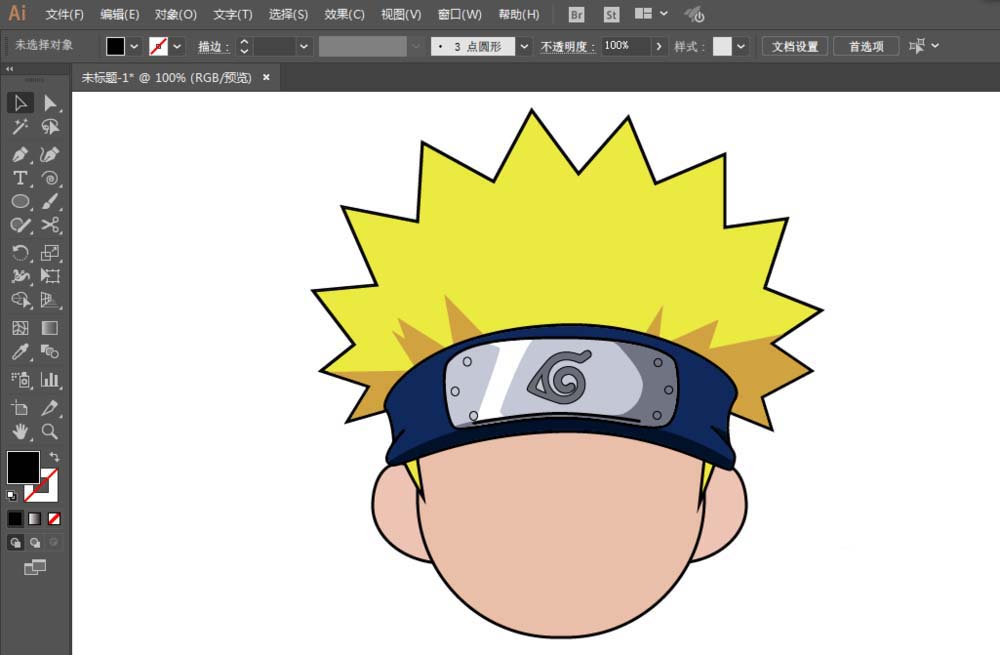Choose the Artboard tool

[x=20, y=408]
